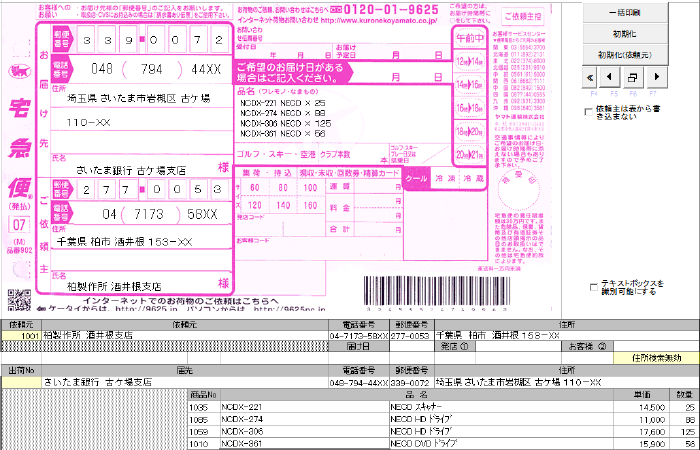Click the 届け日 input cell

412,346
